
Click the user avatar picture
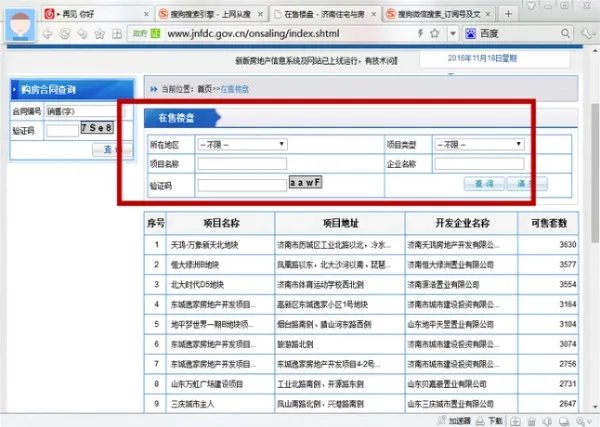(20, 25)
